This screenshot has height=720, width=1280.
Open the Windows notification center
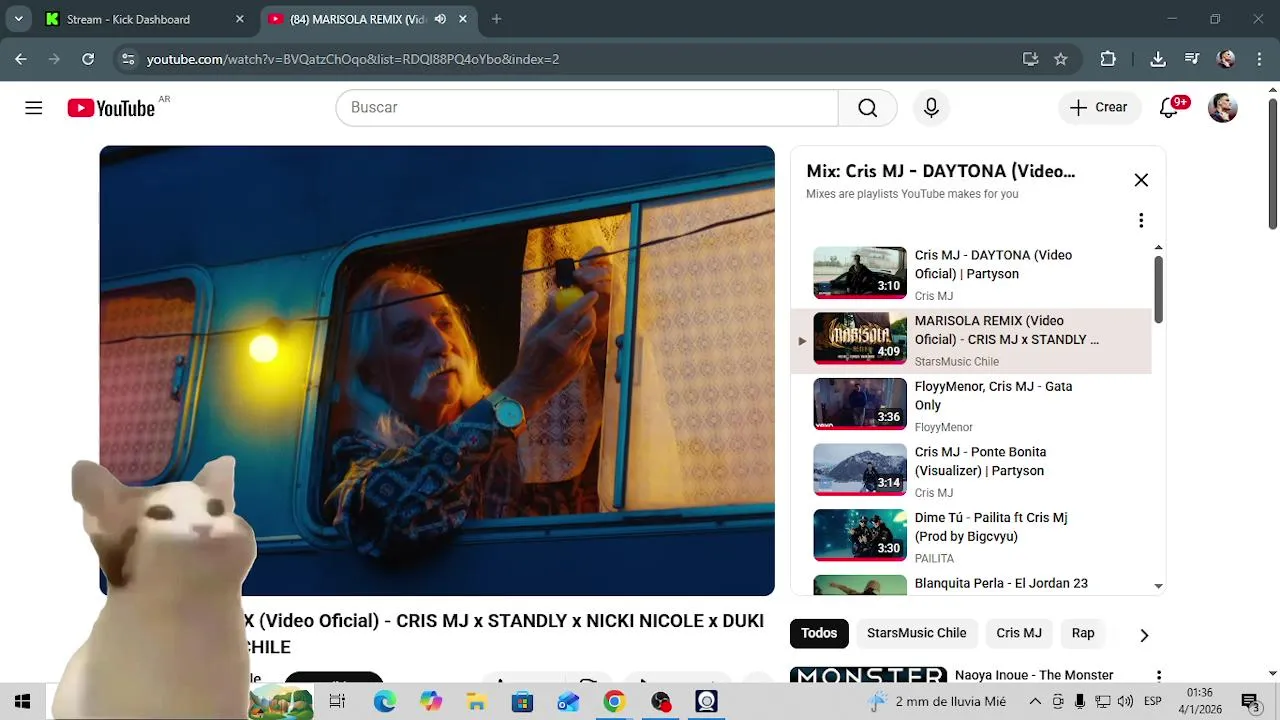point(1250,701)
